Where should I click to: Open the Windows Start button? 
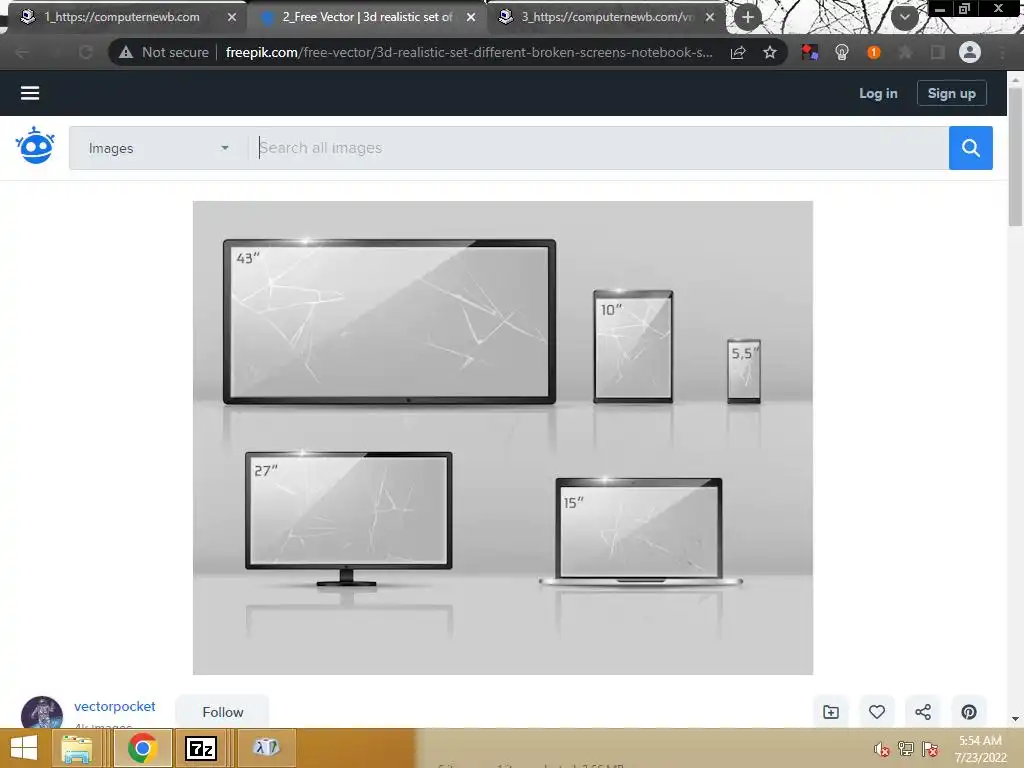point(24,748)
